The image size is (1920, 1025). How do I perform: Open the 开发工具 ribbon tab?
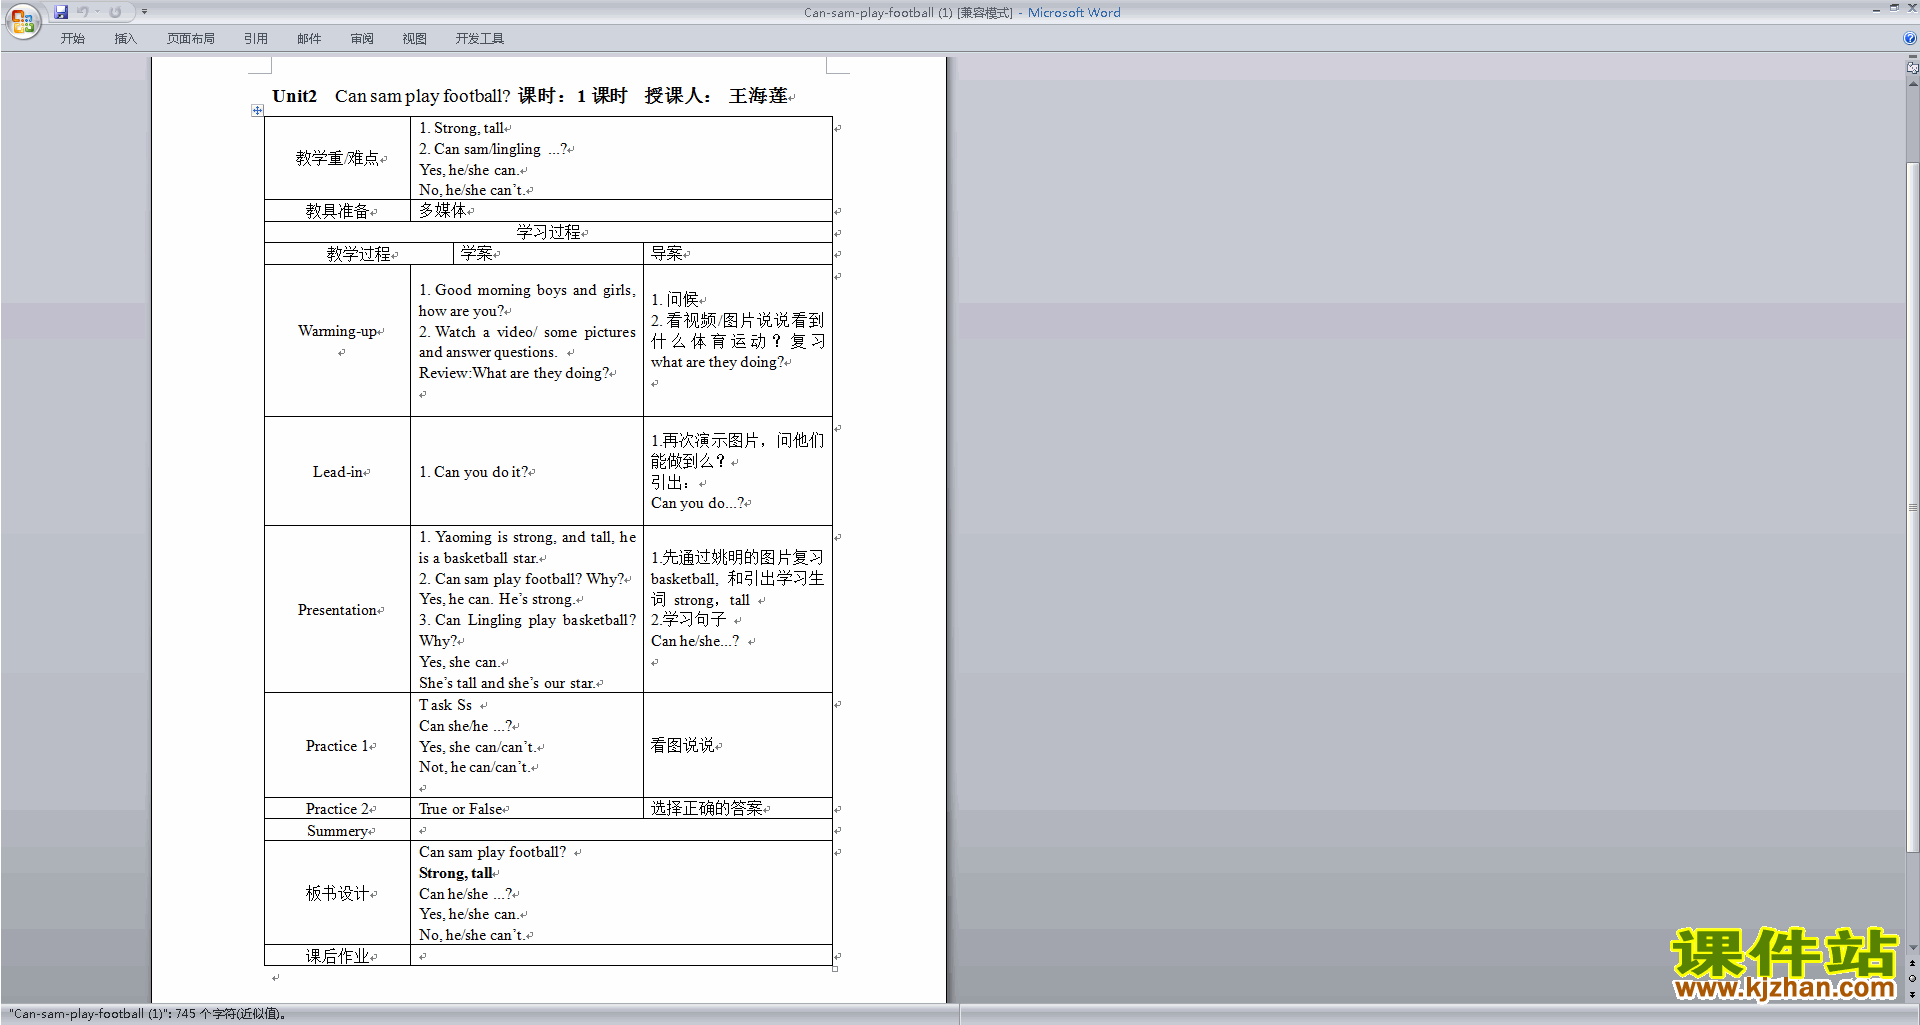click(x=480, y=38)
